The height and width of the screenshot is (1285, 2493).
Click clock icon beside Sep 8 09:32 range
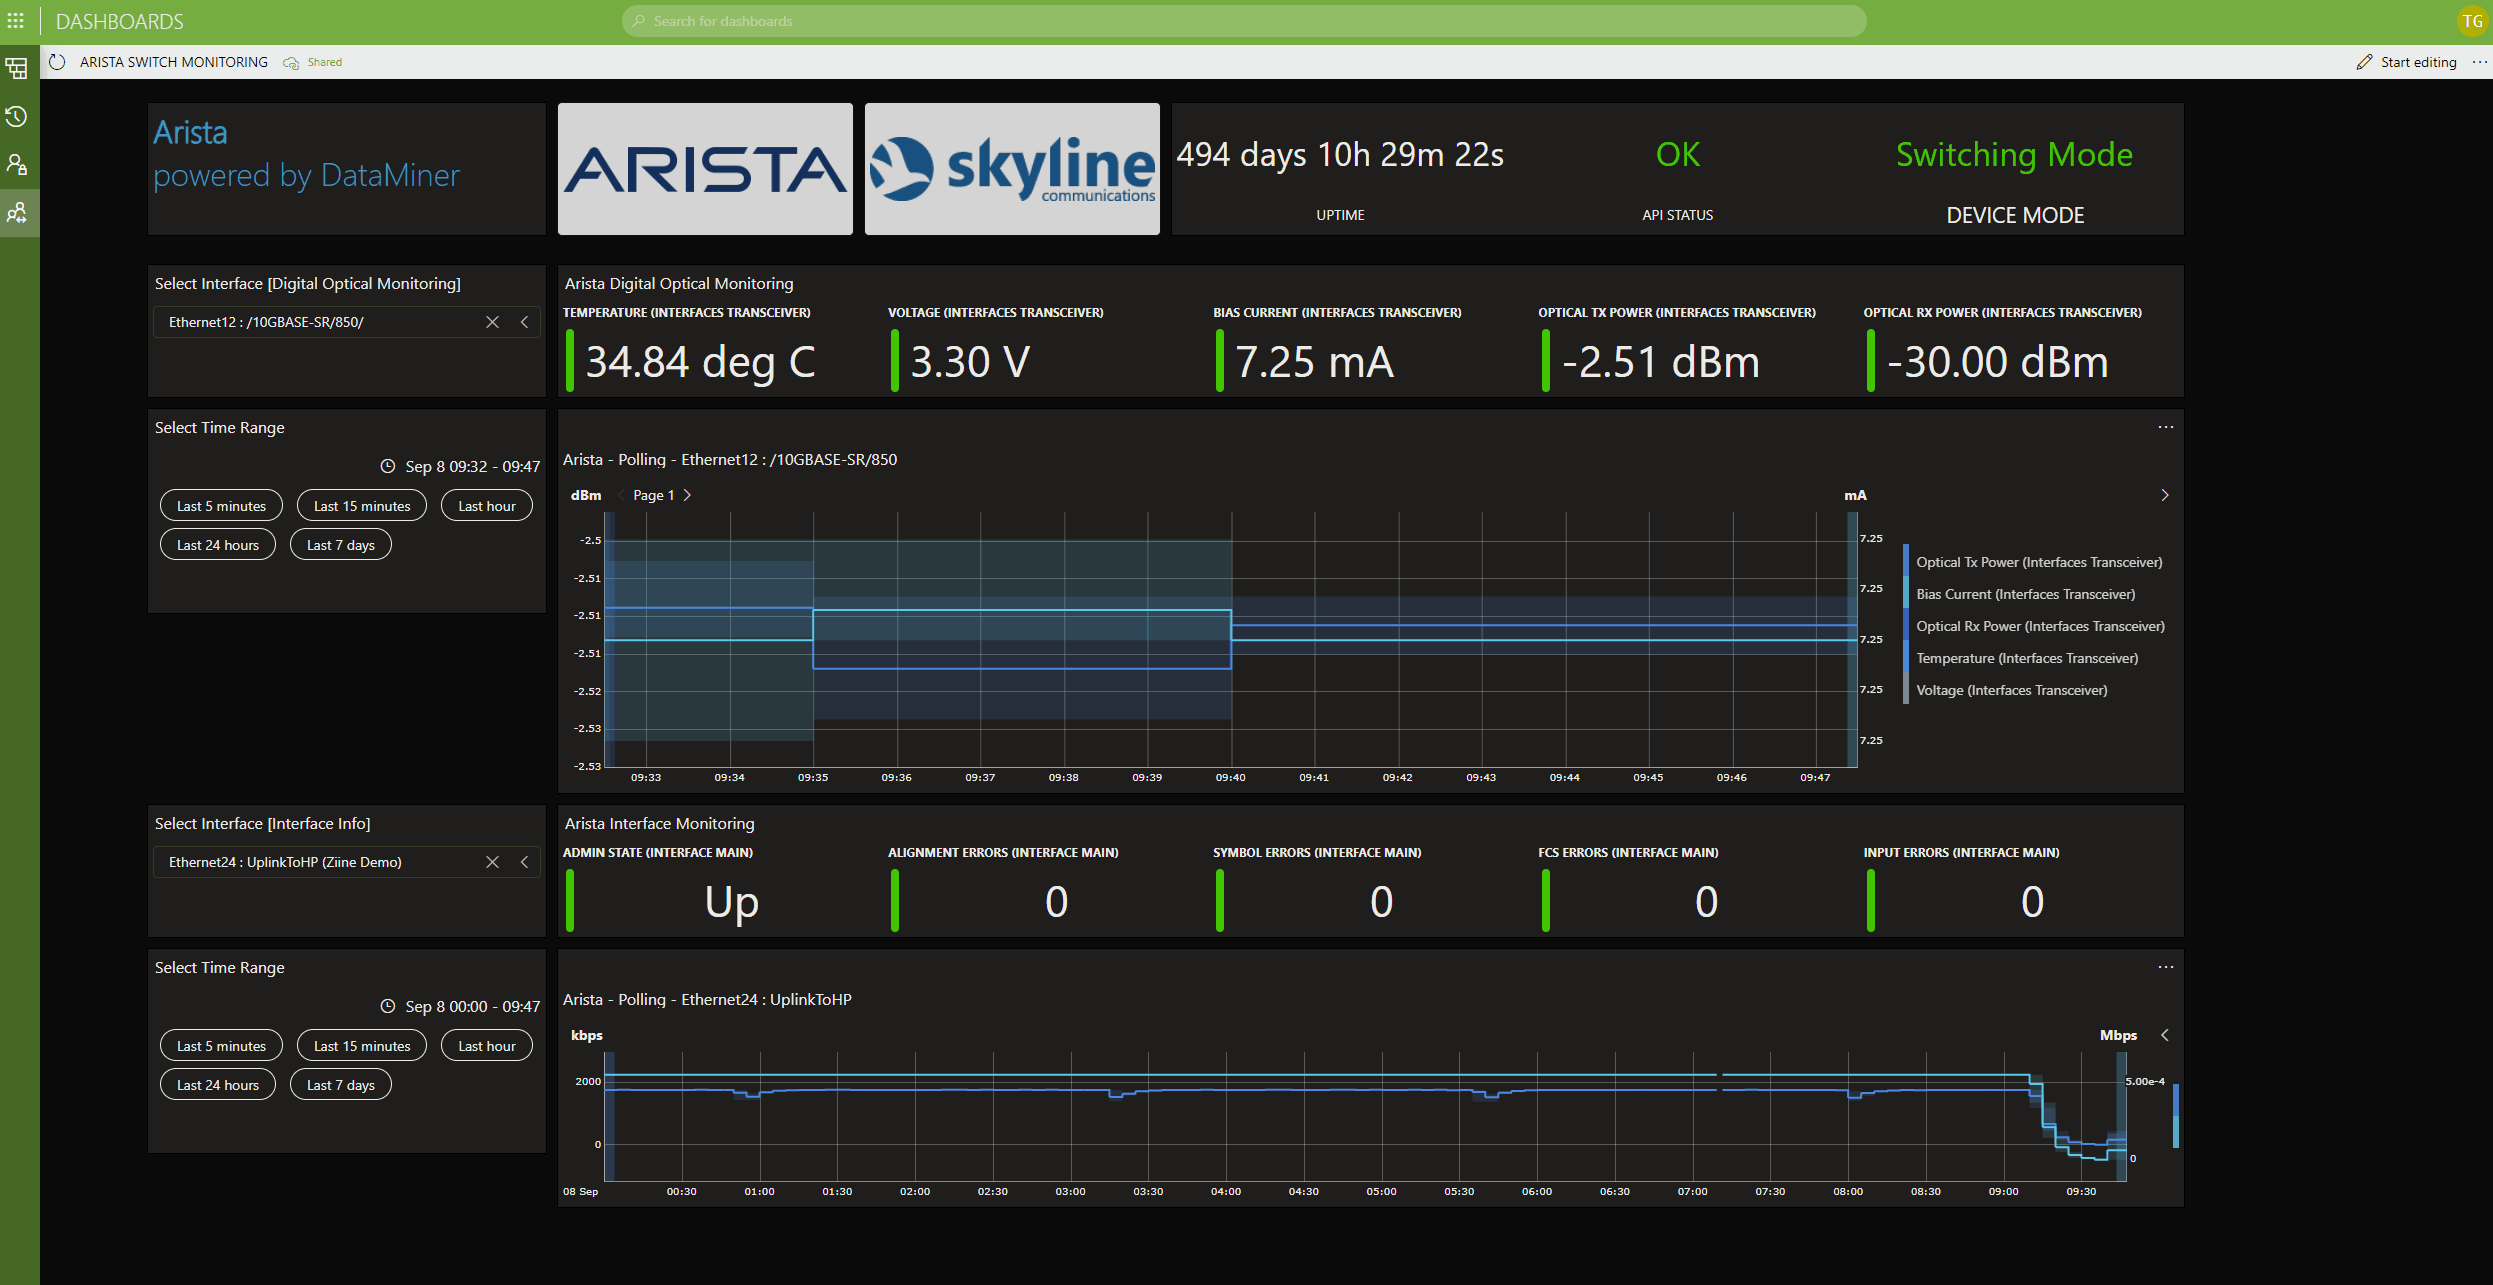pos(388,466)
